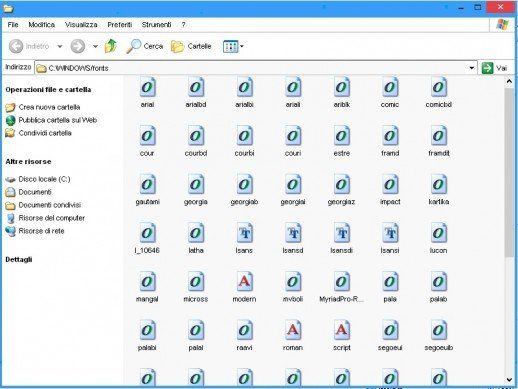Viewport: 518px width, 389px height.
Task: Select the gautami font file
Action: coord(147,190)
